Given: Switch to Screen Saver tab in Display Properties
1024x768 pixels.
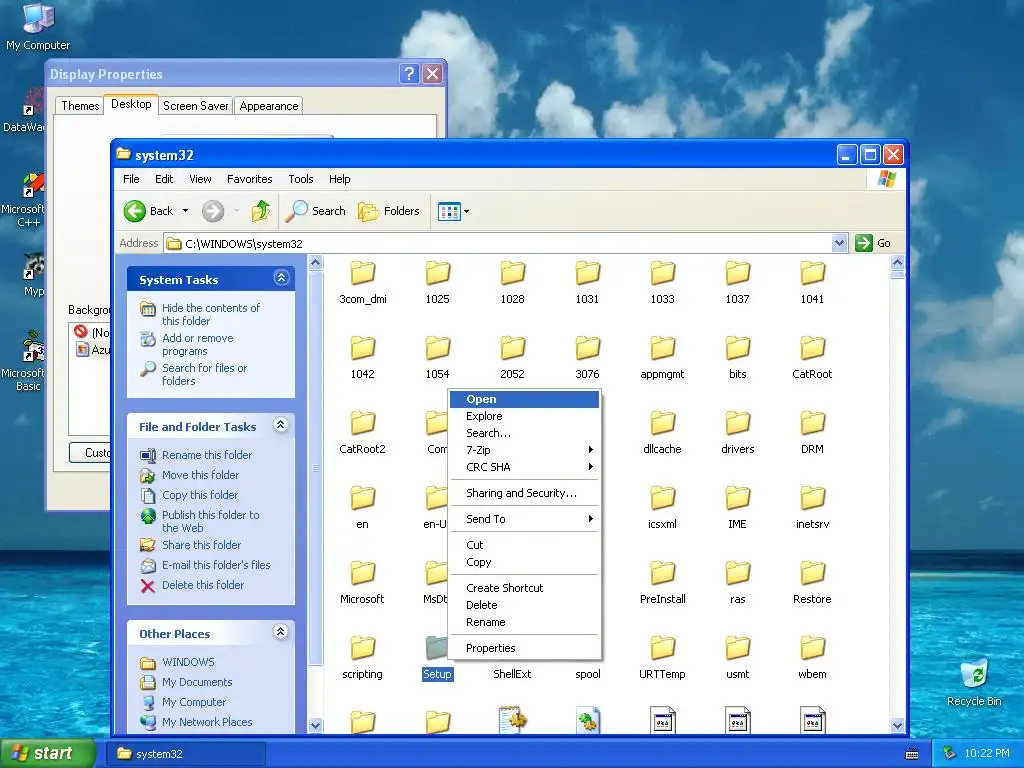Looking at the screenshot, I should (x=195, y=106).
